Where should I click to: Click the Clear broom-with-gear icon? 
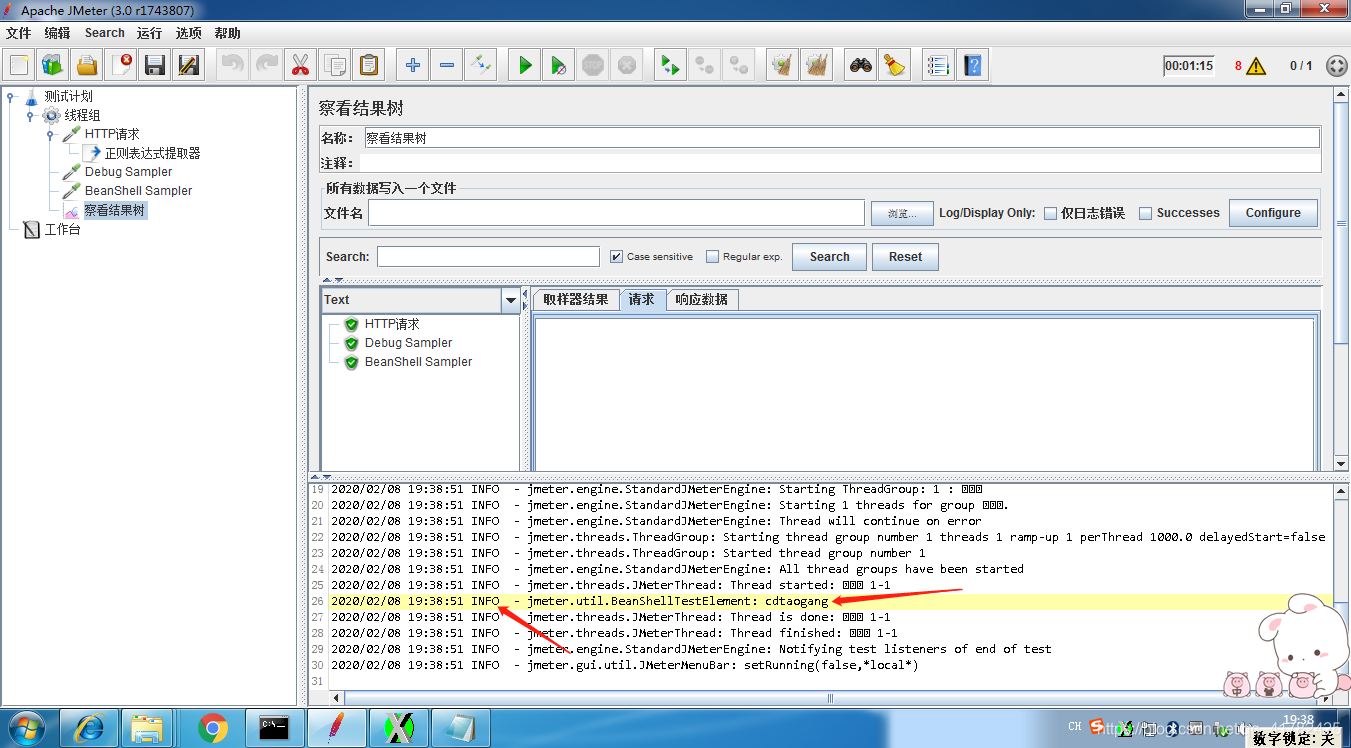click(x=782, y=65)
